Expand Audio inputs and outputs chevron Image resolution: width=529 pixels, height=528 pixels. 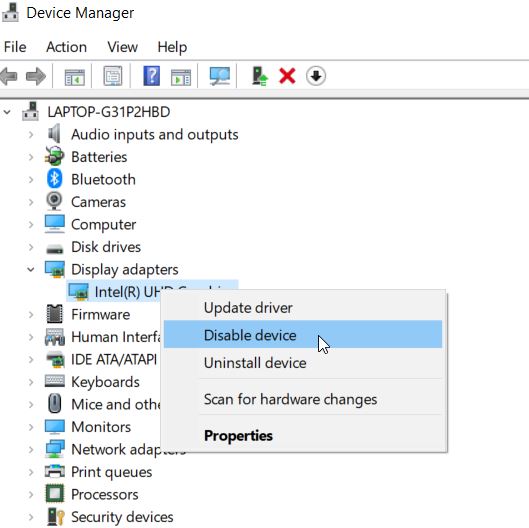(31, 135)
